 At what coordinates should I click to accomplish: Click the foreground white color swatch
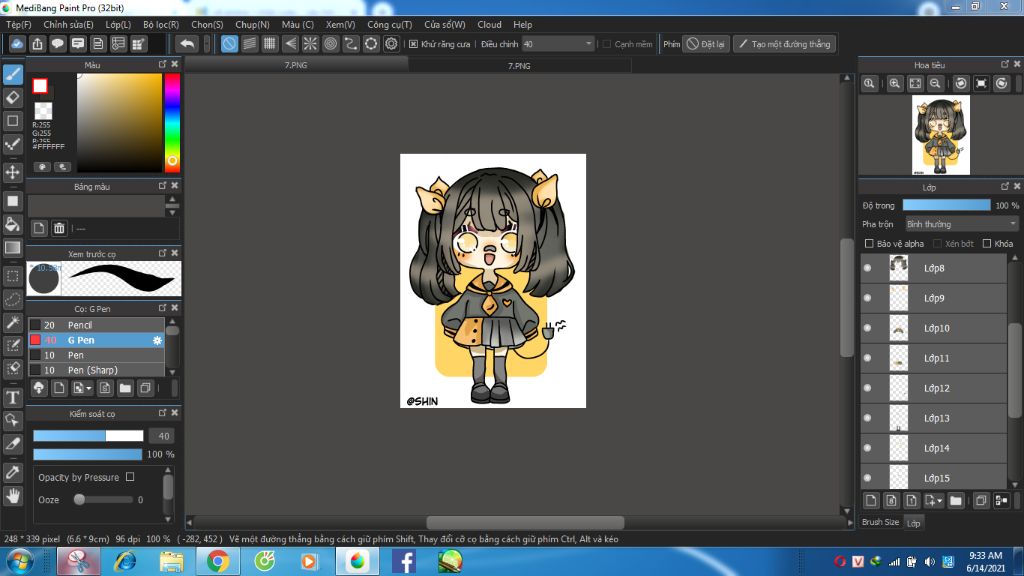[40, 86]
